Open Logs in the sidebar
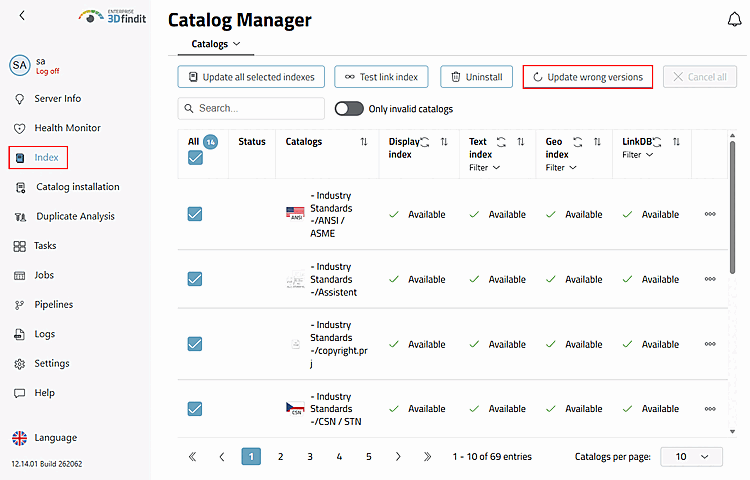Image resolution: width=750 pixels, height=480 pixels. coord(34,334)
